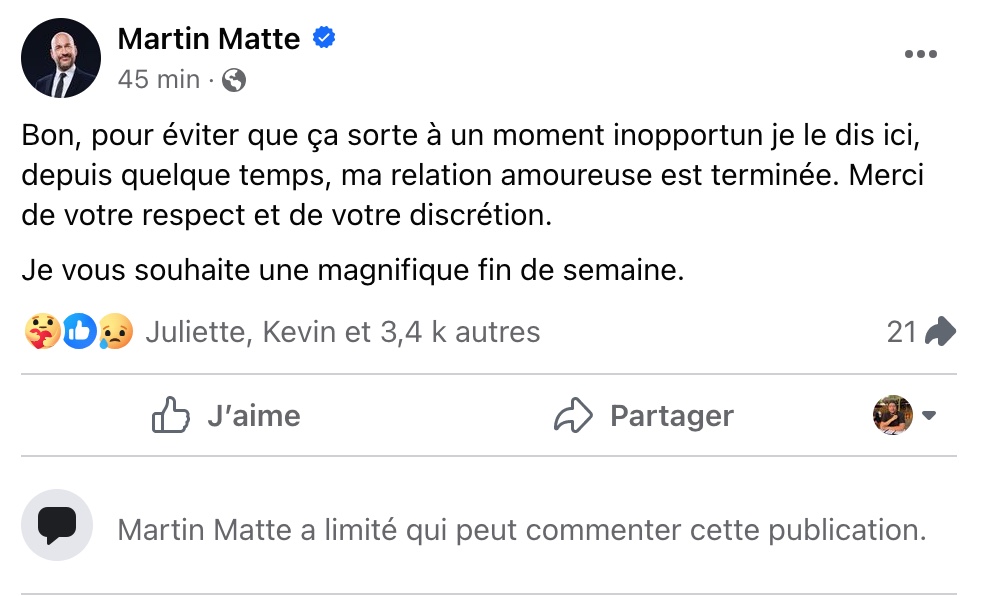Click the small profile avatar beside Partager
The width and height of the screenshot is (984, 596).
pyautogui.click(x=892, y=415)
